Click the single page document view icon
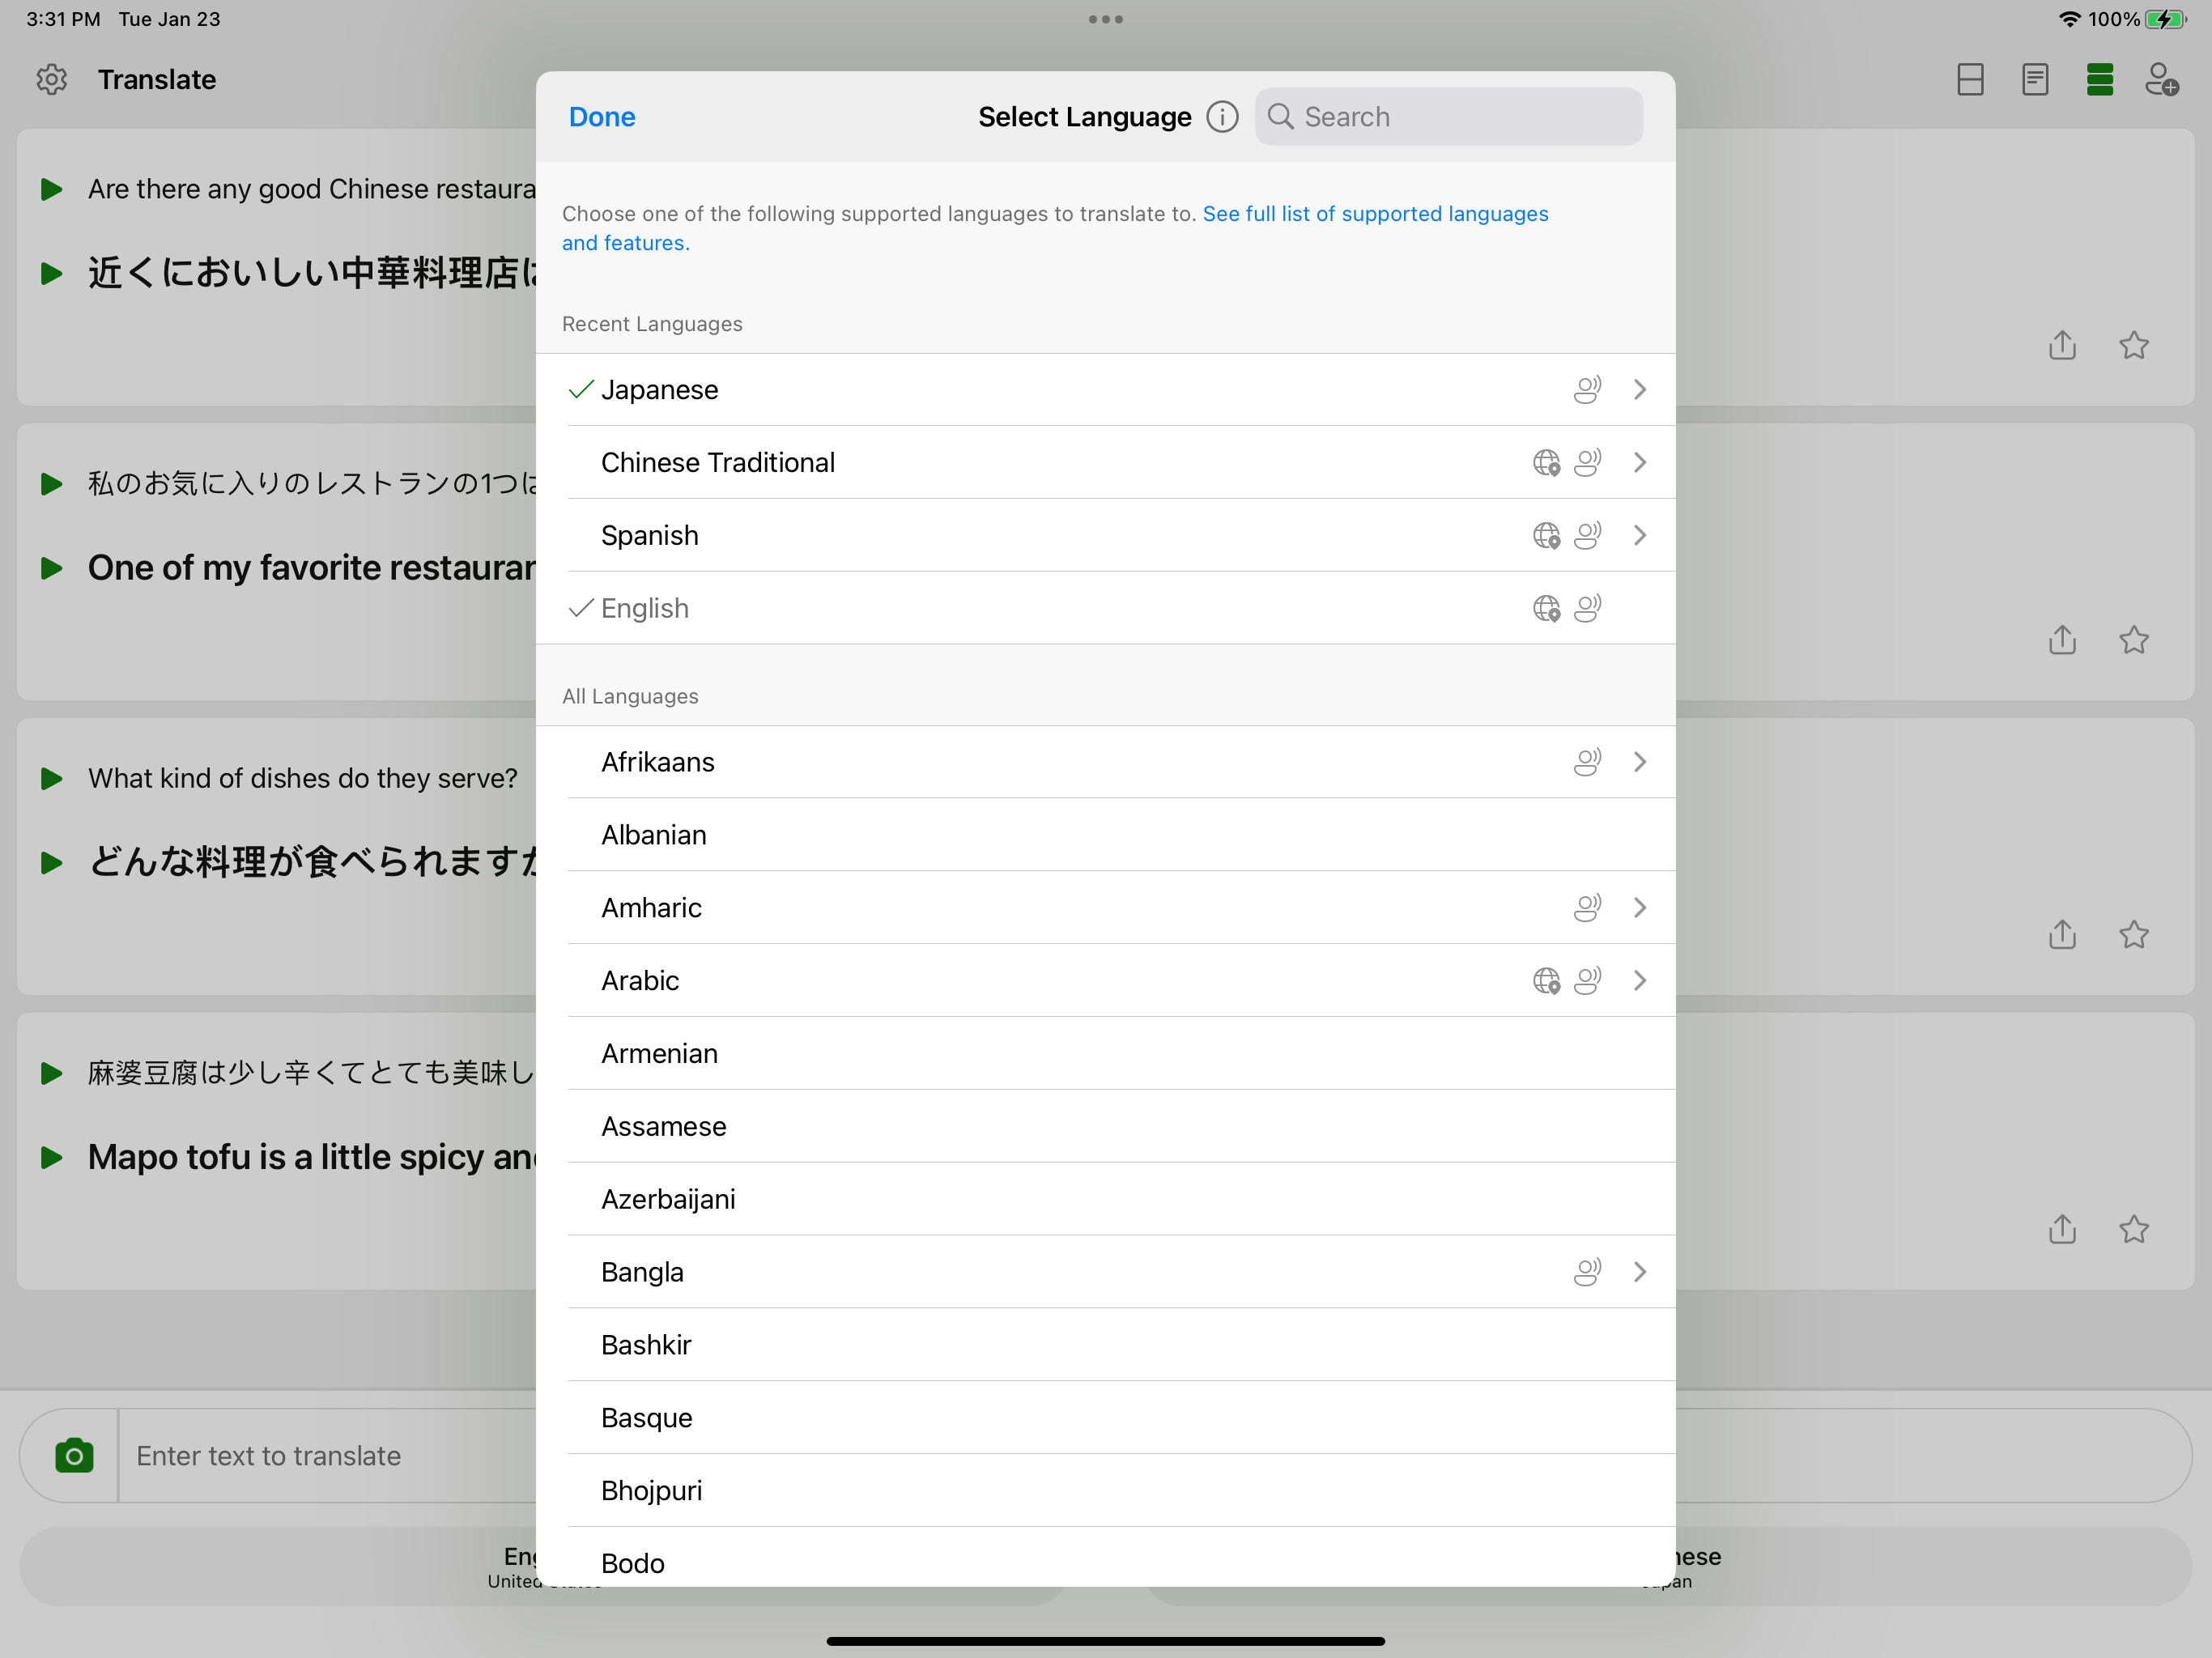The width and height of the screenshot is (2212, 1658). 2034,80
